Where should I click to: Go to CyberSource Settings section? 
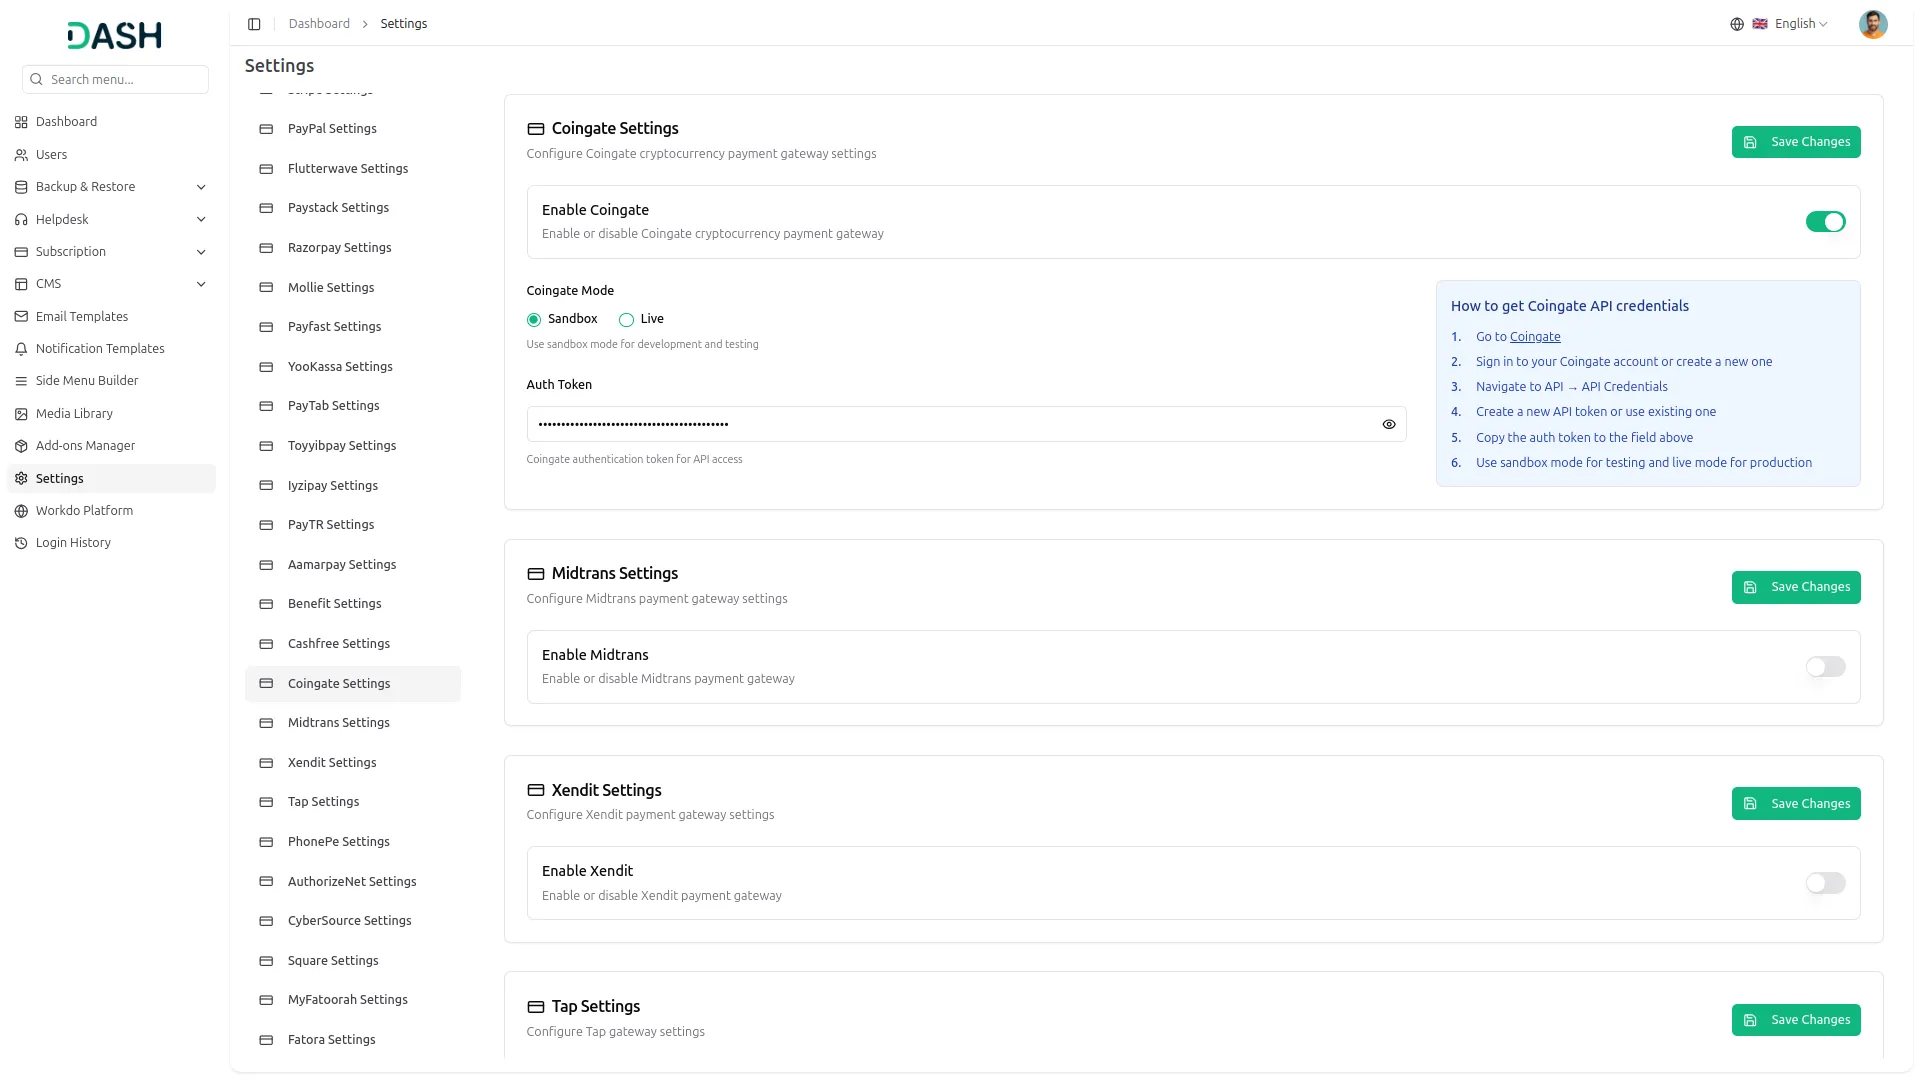353,921
